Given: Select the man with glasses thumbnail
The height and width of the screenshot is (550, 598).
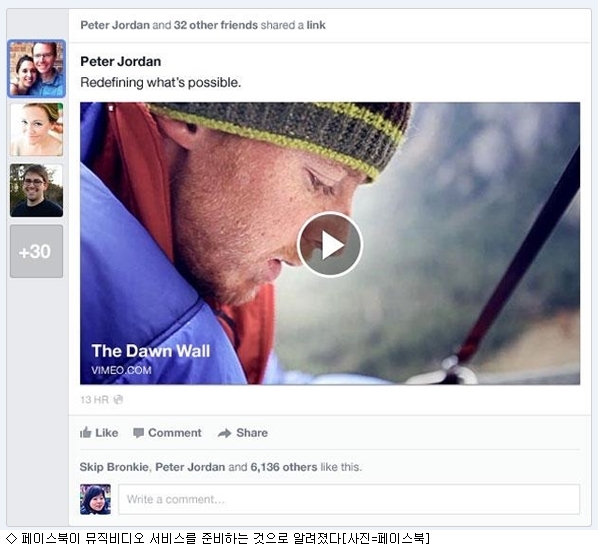Looking at the screenshot, I should [36, 191].
